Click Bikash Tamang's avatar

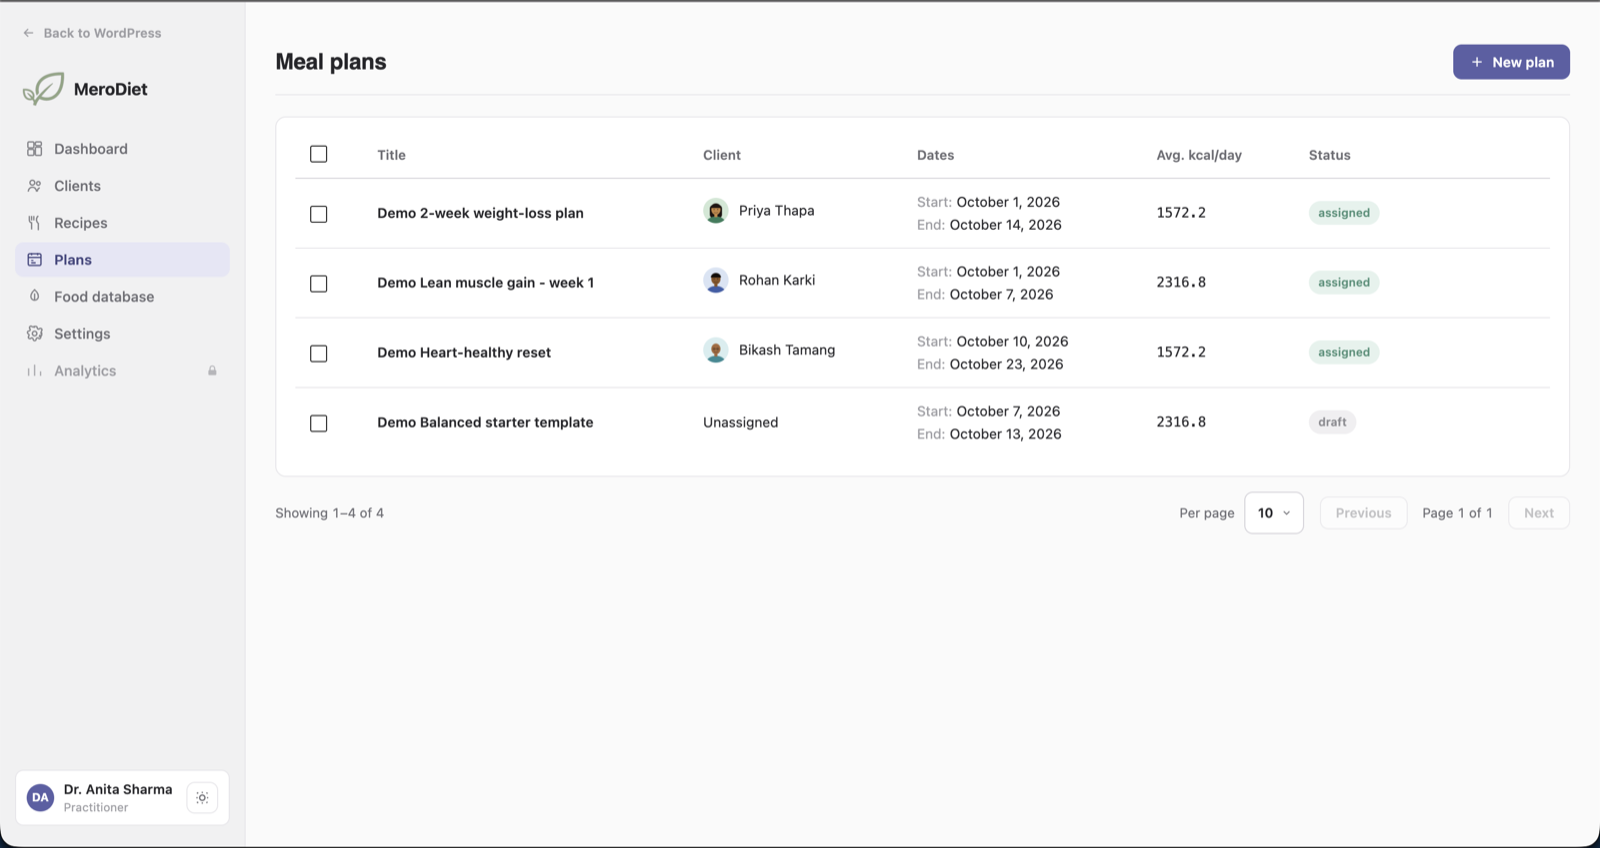click(716, 351)
